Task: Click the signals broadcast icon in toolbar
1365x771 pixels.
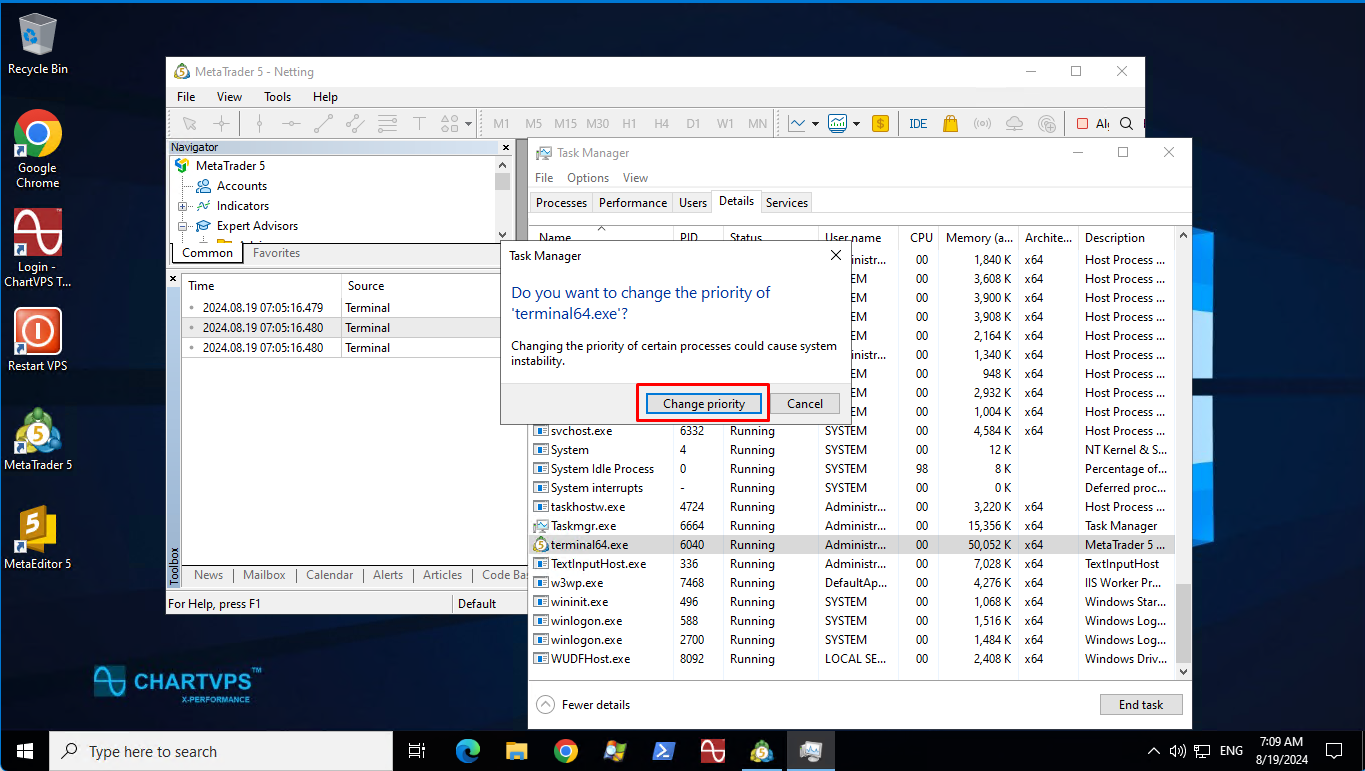Action: 982,124
